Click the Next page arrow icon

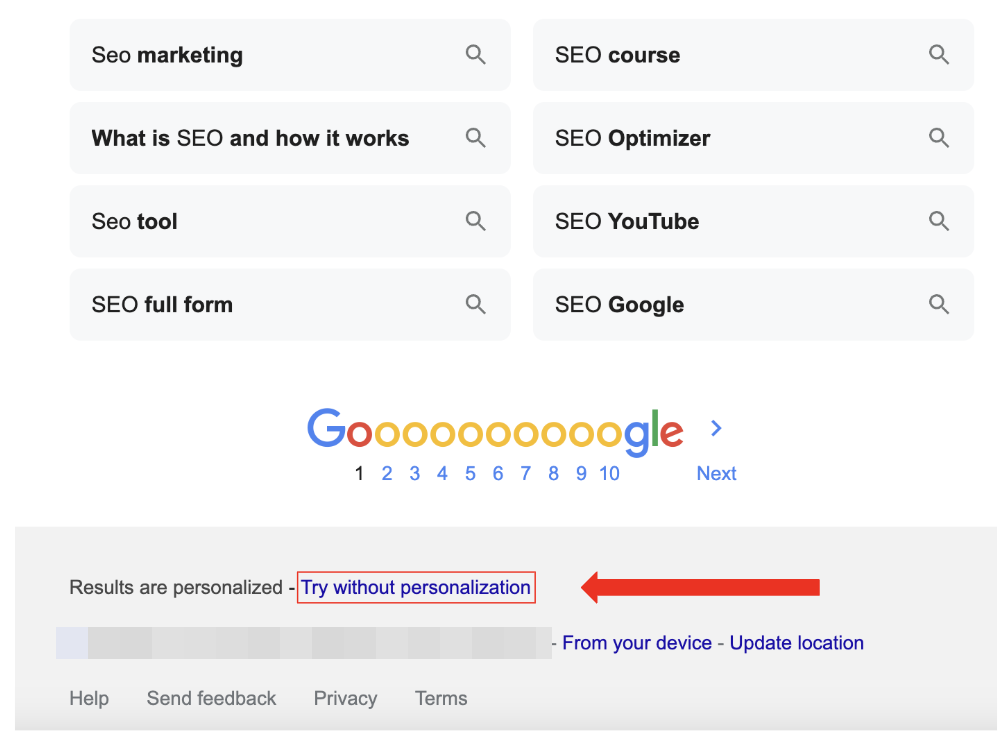tap(716, 428)
